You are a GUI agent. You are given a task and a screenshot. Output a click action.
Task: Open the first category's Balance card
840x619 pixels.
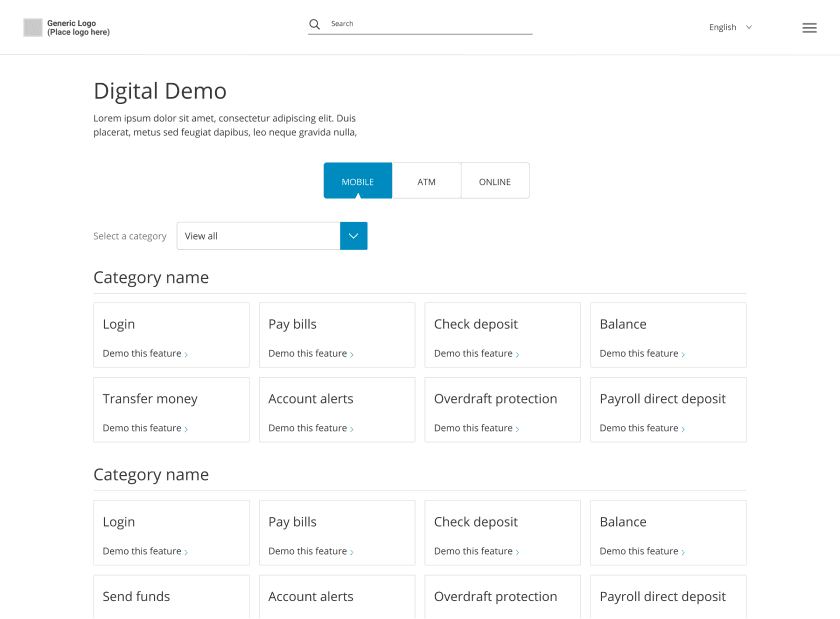click(668, 335)
